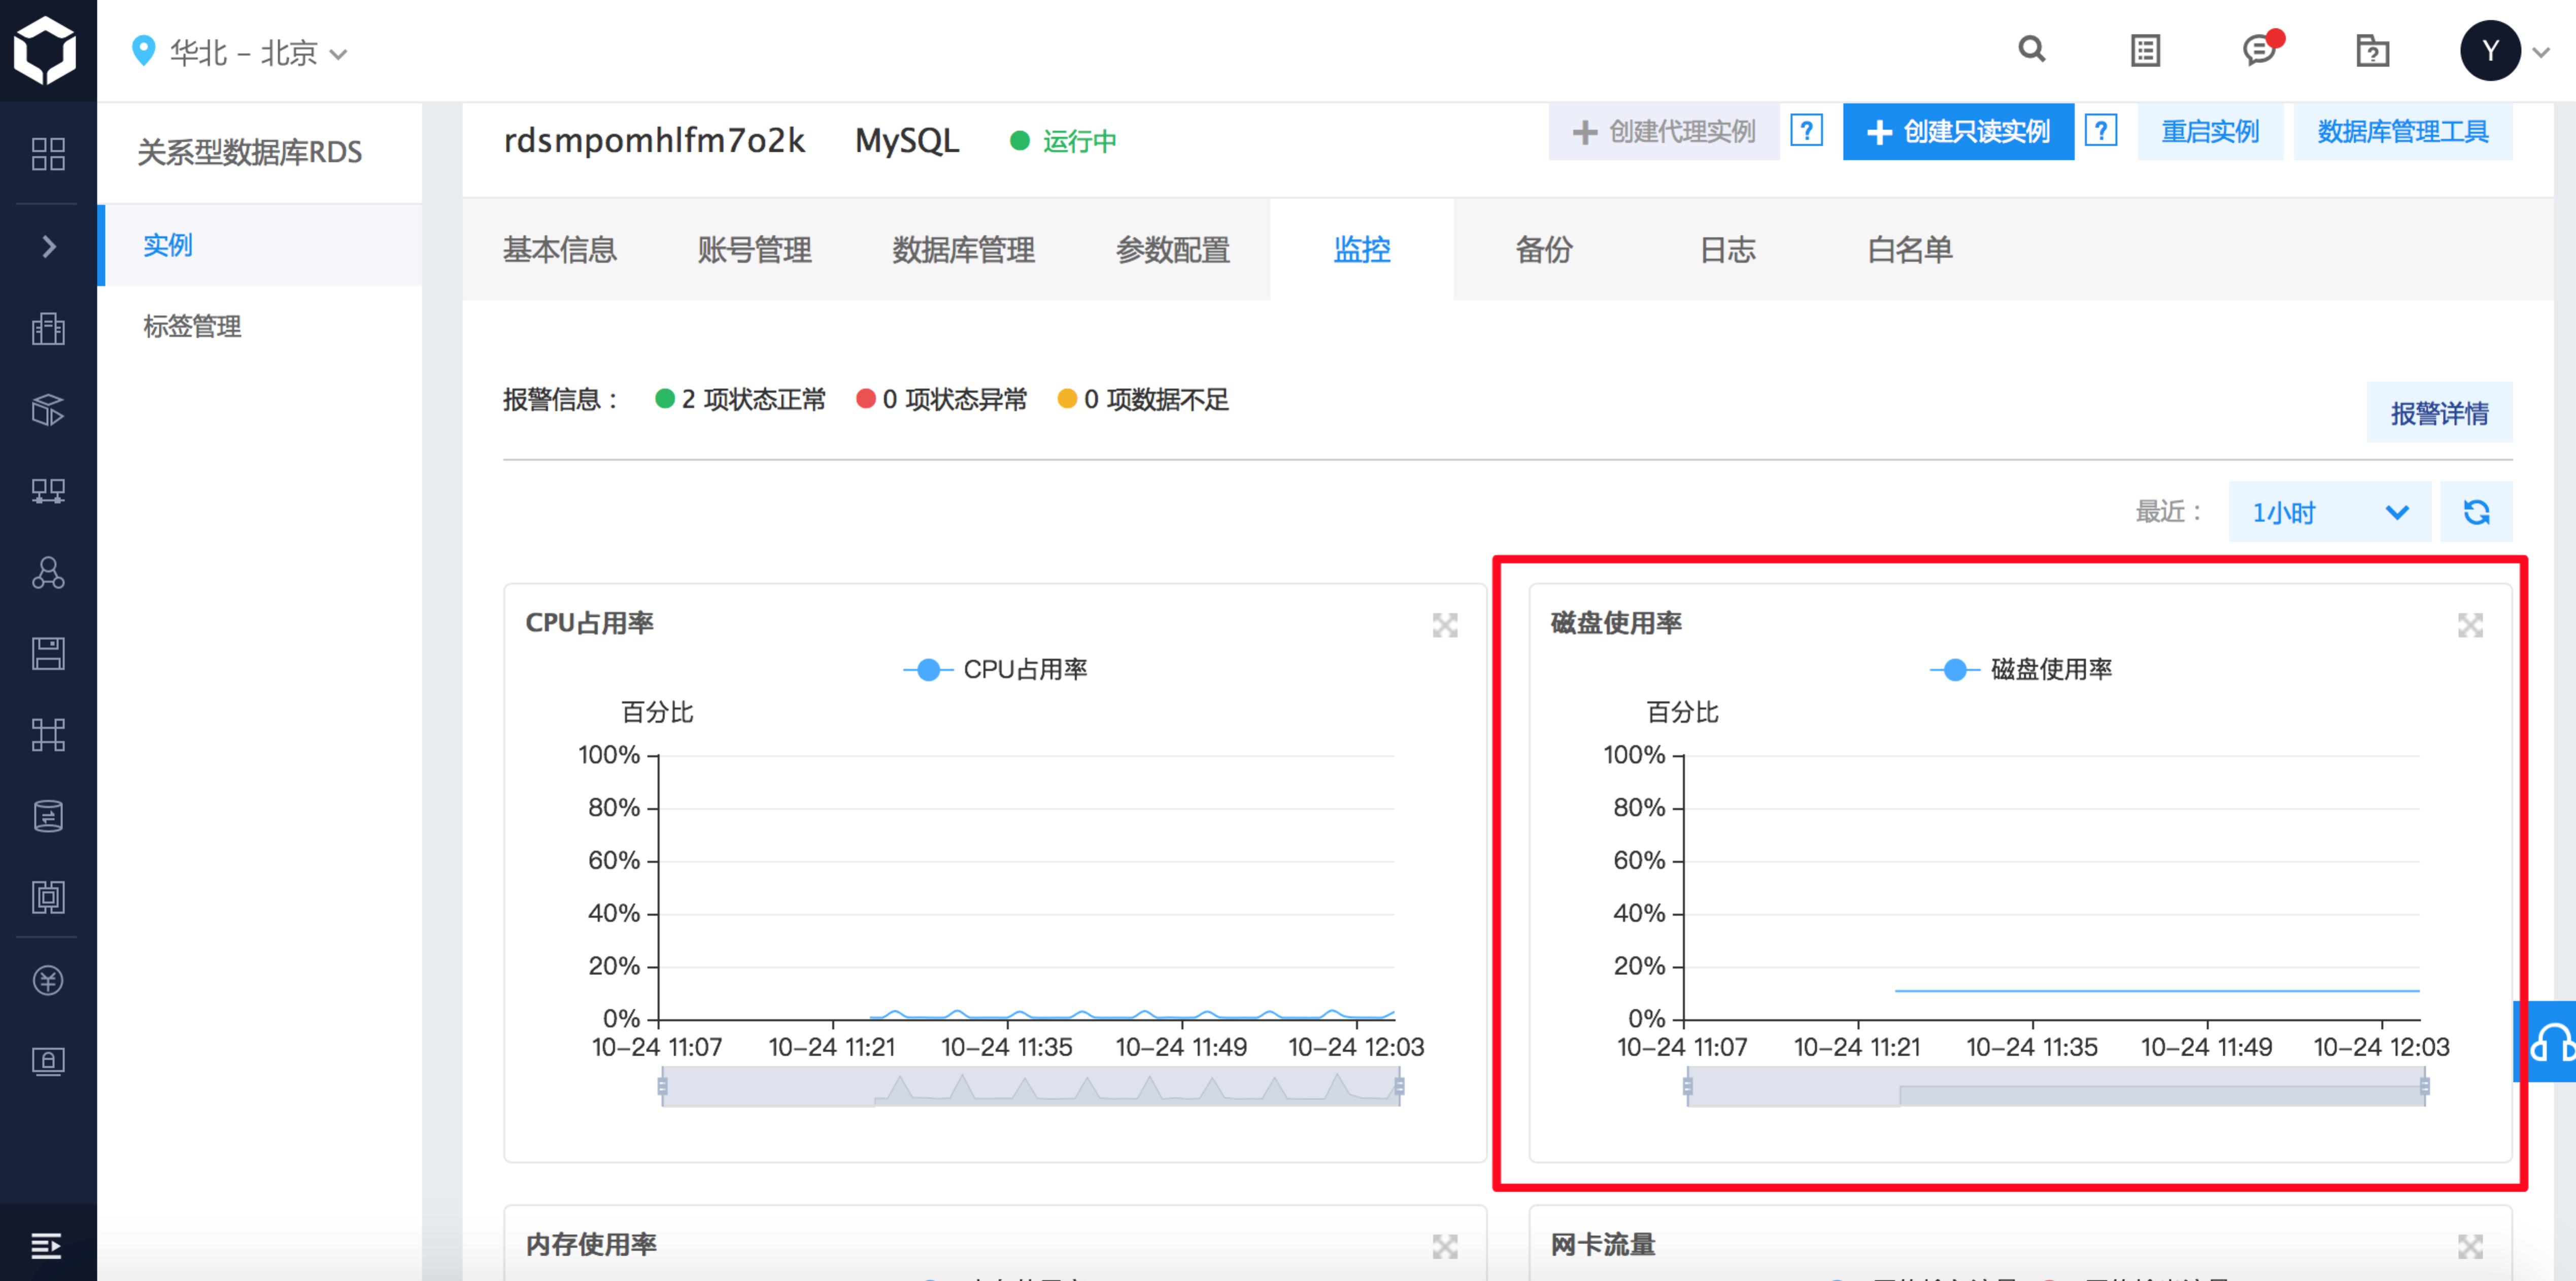
Task: Click the 0 项数据不足 alarm count
Action: (1143, 399)
